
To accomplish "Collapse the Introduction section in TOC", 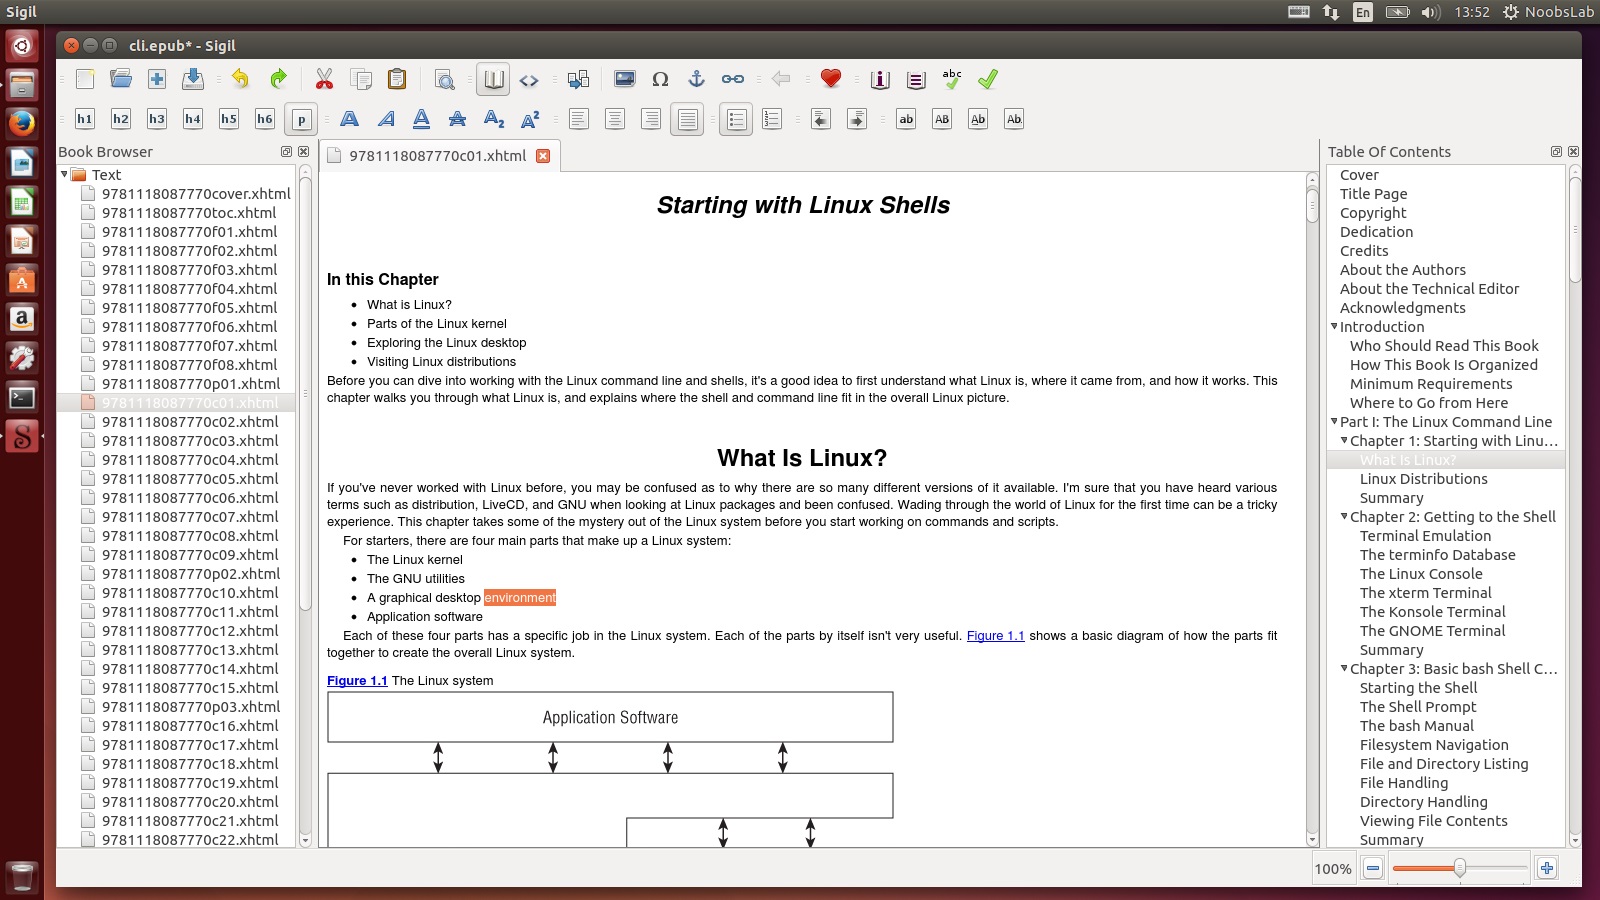I will tap(1334, 326).
